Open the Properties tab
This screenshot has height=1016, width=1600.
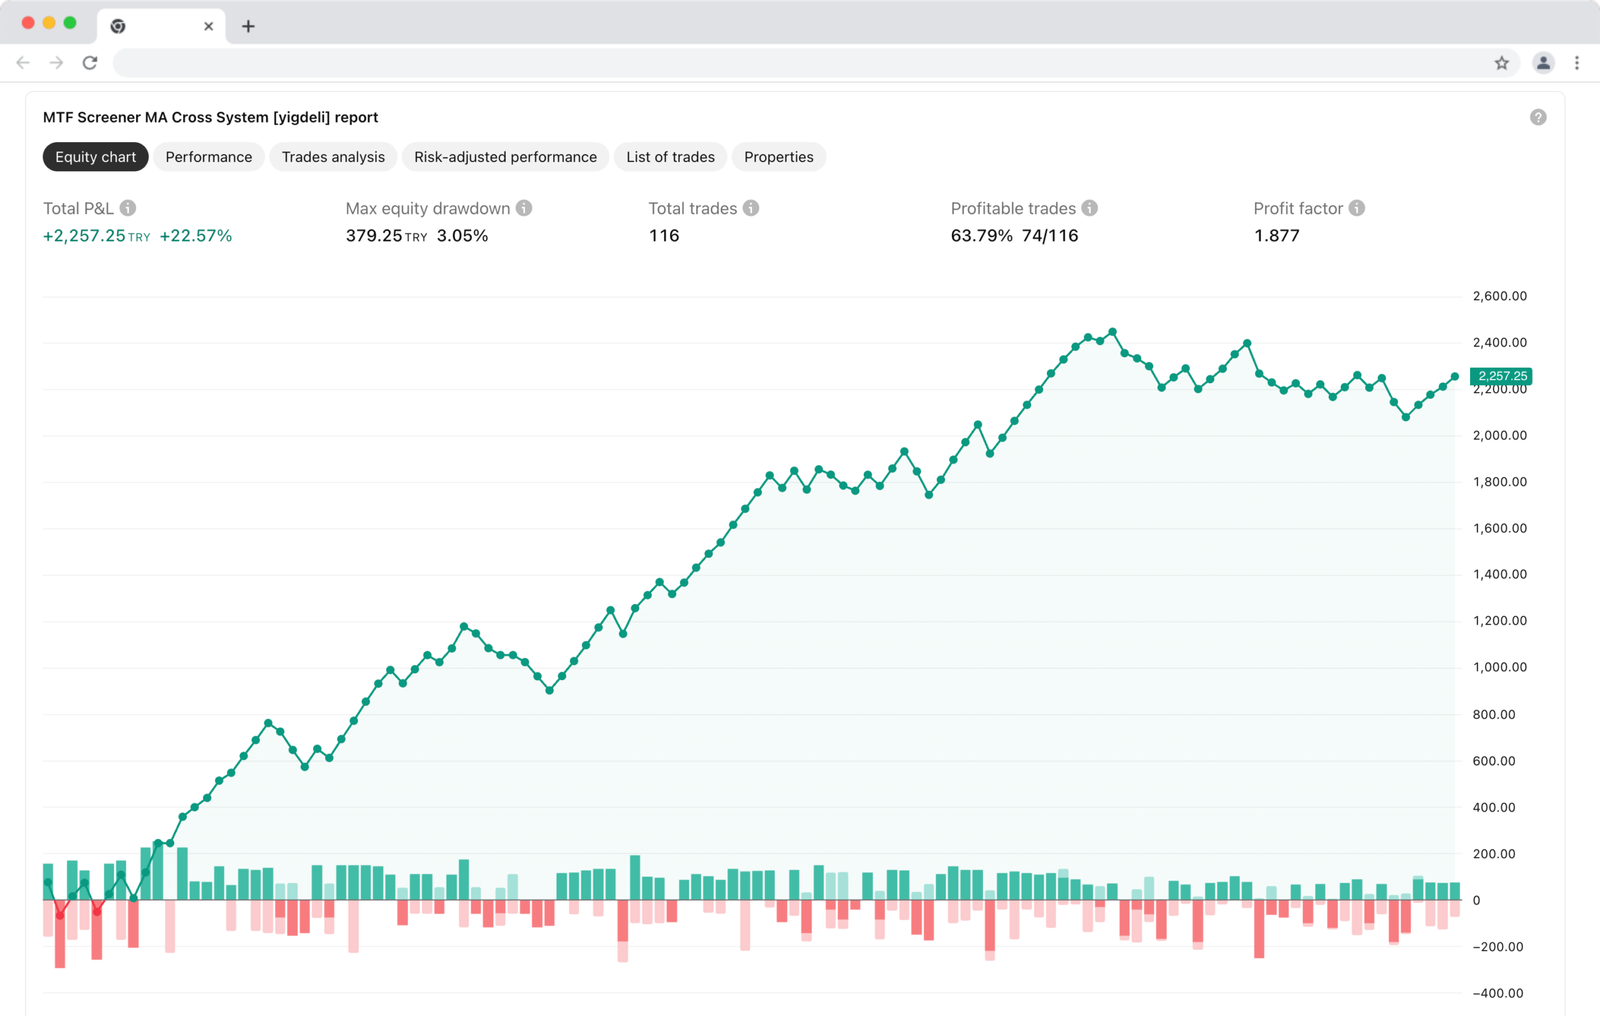(x=778, y=157)
